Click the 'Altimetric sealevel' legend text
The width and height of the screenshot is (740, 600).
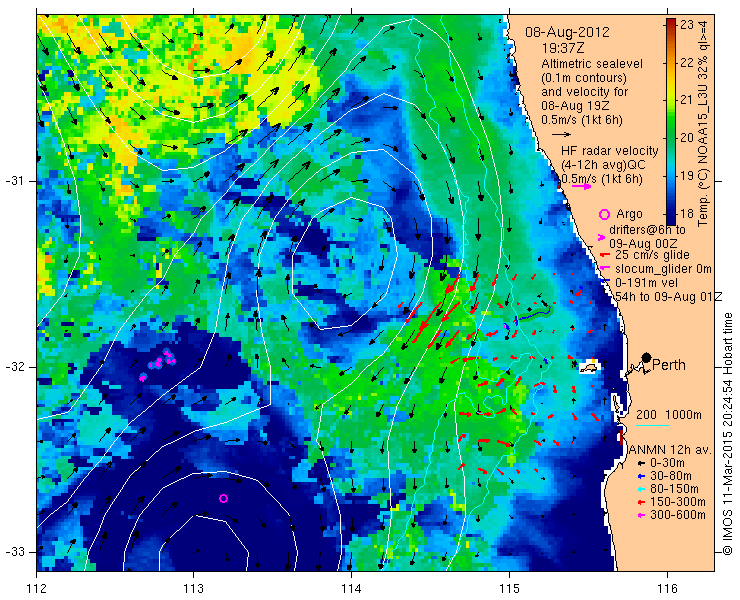[592, 64]
